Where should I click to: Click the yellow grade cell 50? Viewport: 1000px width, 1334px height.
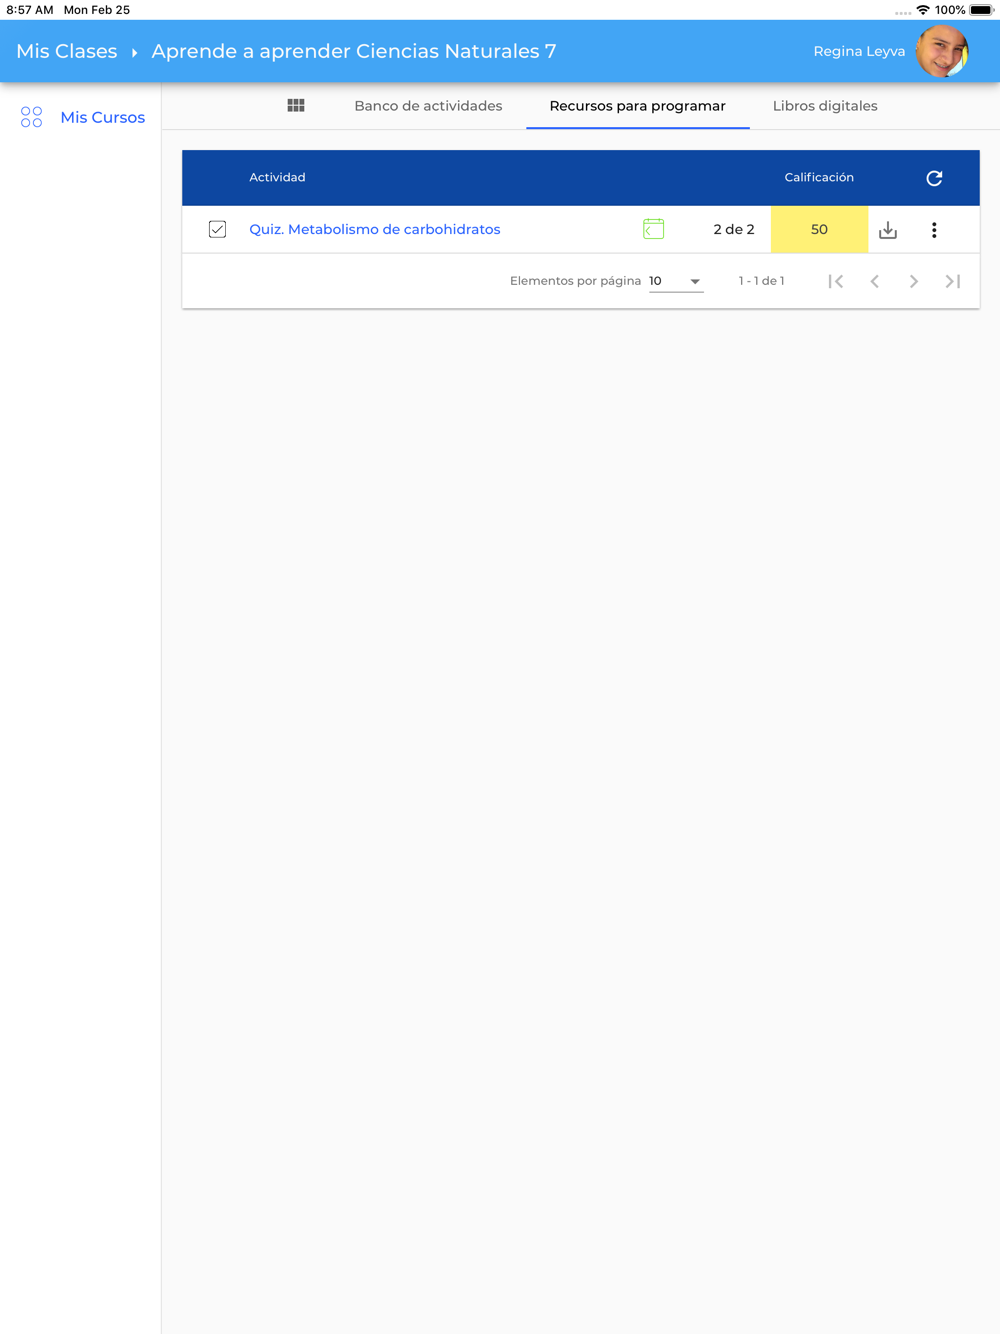[x=819, y=229]
